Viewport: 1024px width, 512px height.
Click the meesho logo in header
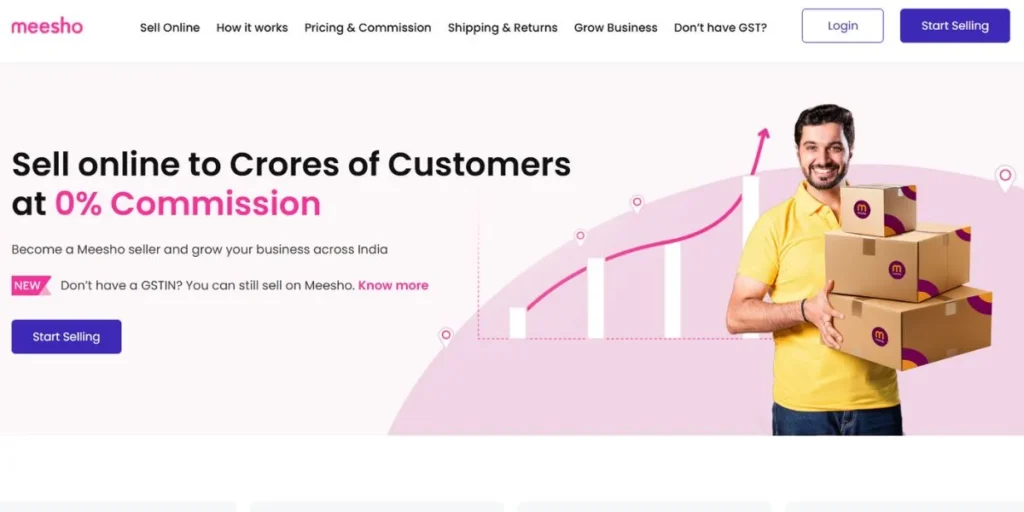pyautogui.click(x=47, y=27)
